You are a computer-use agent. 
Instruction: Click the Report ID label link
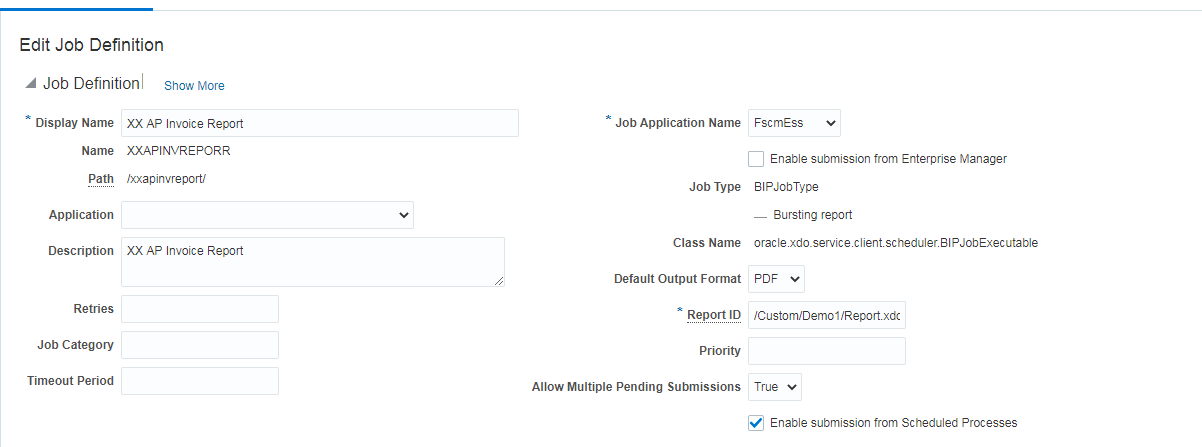click(x=713, y=315)
